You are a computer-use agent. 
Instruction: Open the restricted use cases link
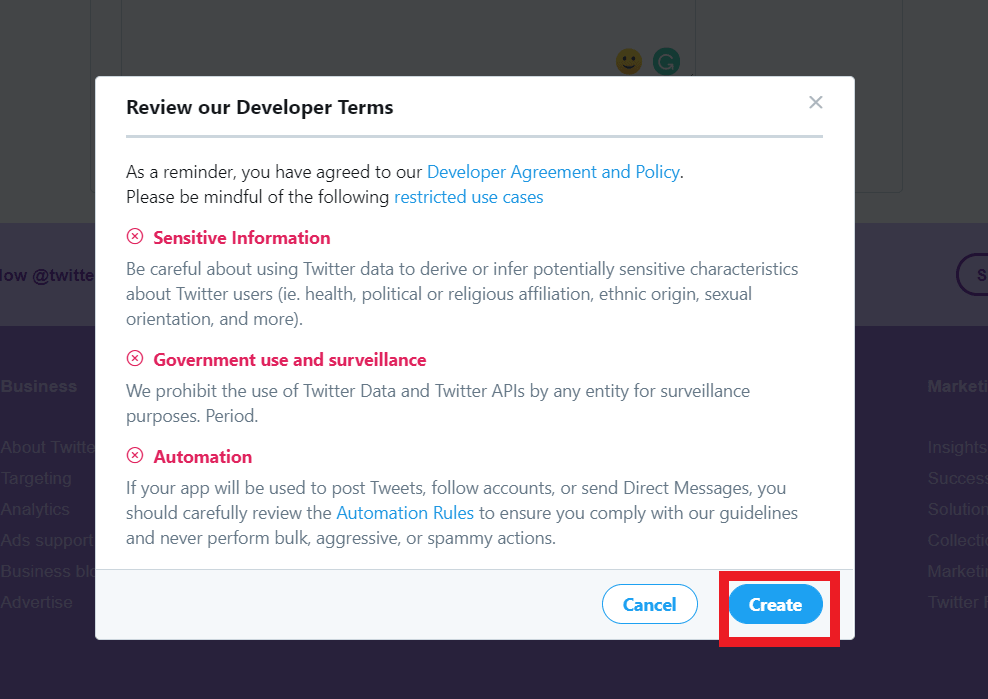click(x=468, y=197)
